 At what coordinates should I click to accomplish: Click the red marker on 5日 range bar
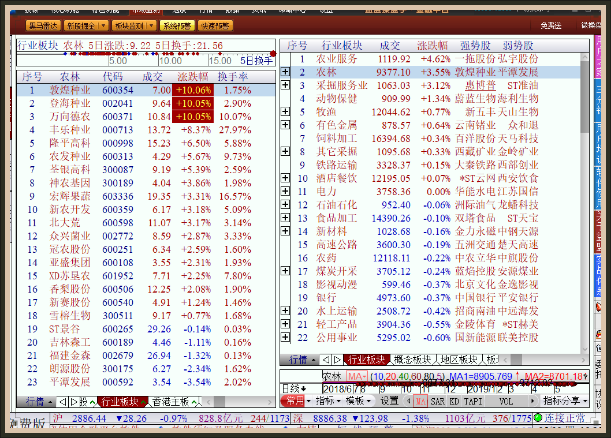[273, 53]
